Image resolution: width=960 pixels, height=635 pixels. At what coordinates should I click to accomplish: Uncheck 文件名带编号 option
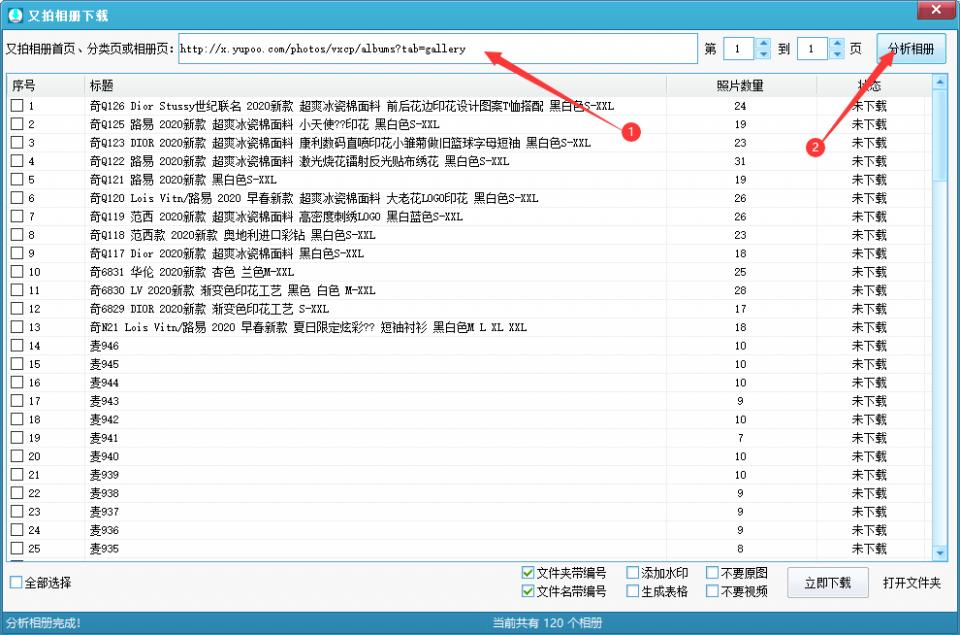(x=528, y=592)
